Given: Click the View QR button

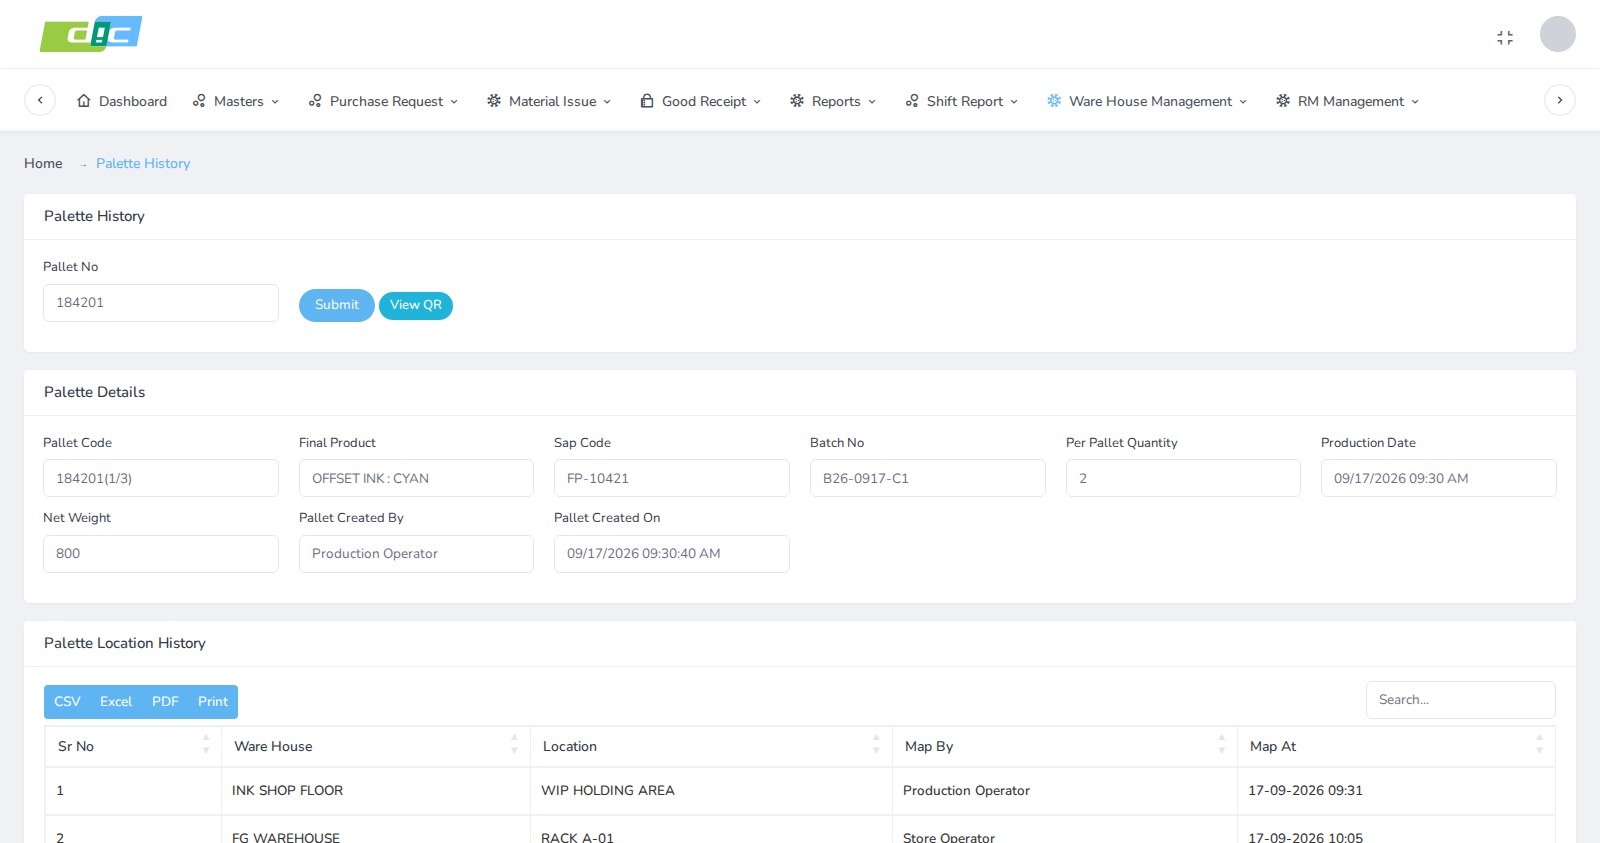Looking at the screenshot, I should (x=416, y=305).
